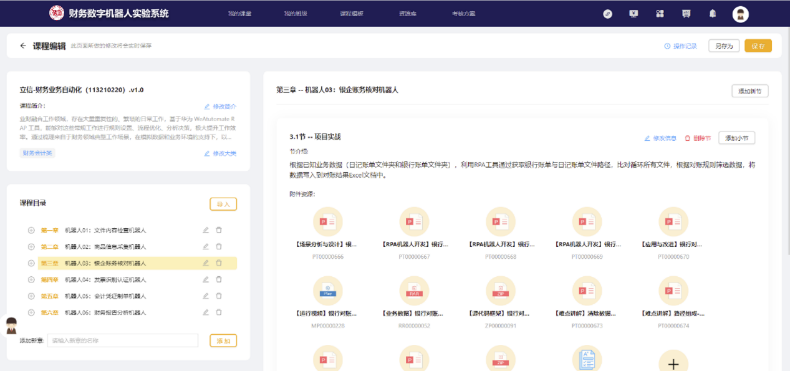This screenshot has height=371, width=790.
Task: Click the trash icon for chapter 第六章
Action: pos(219,312)
